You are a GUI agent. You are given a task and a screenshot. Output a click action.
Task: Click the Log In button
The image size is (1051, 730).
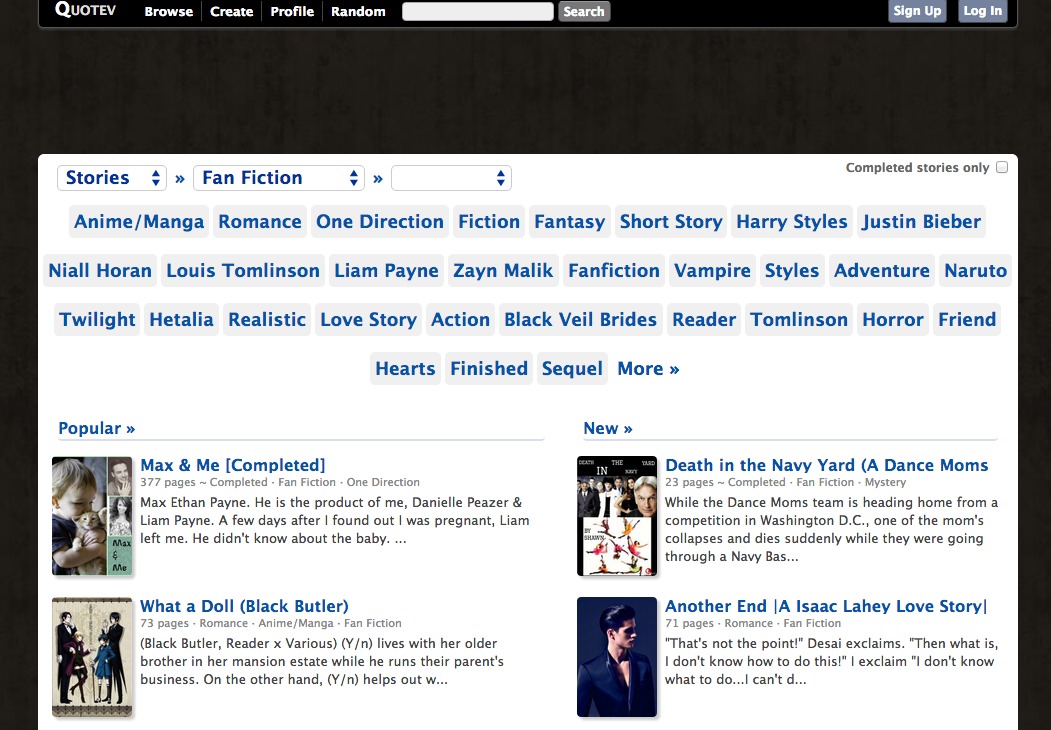coord(983,11)
